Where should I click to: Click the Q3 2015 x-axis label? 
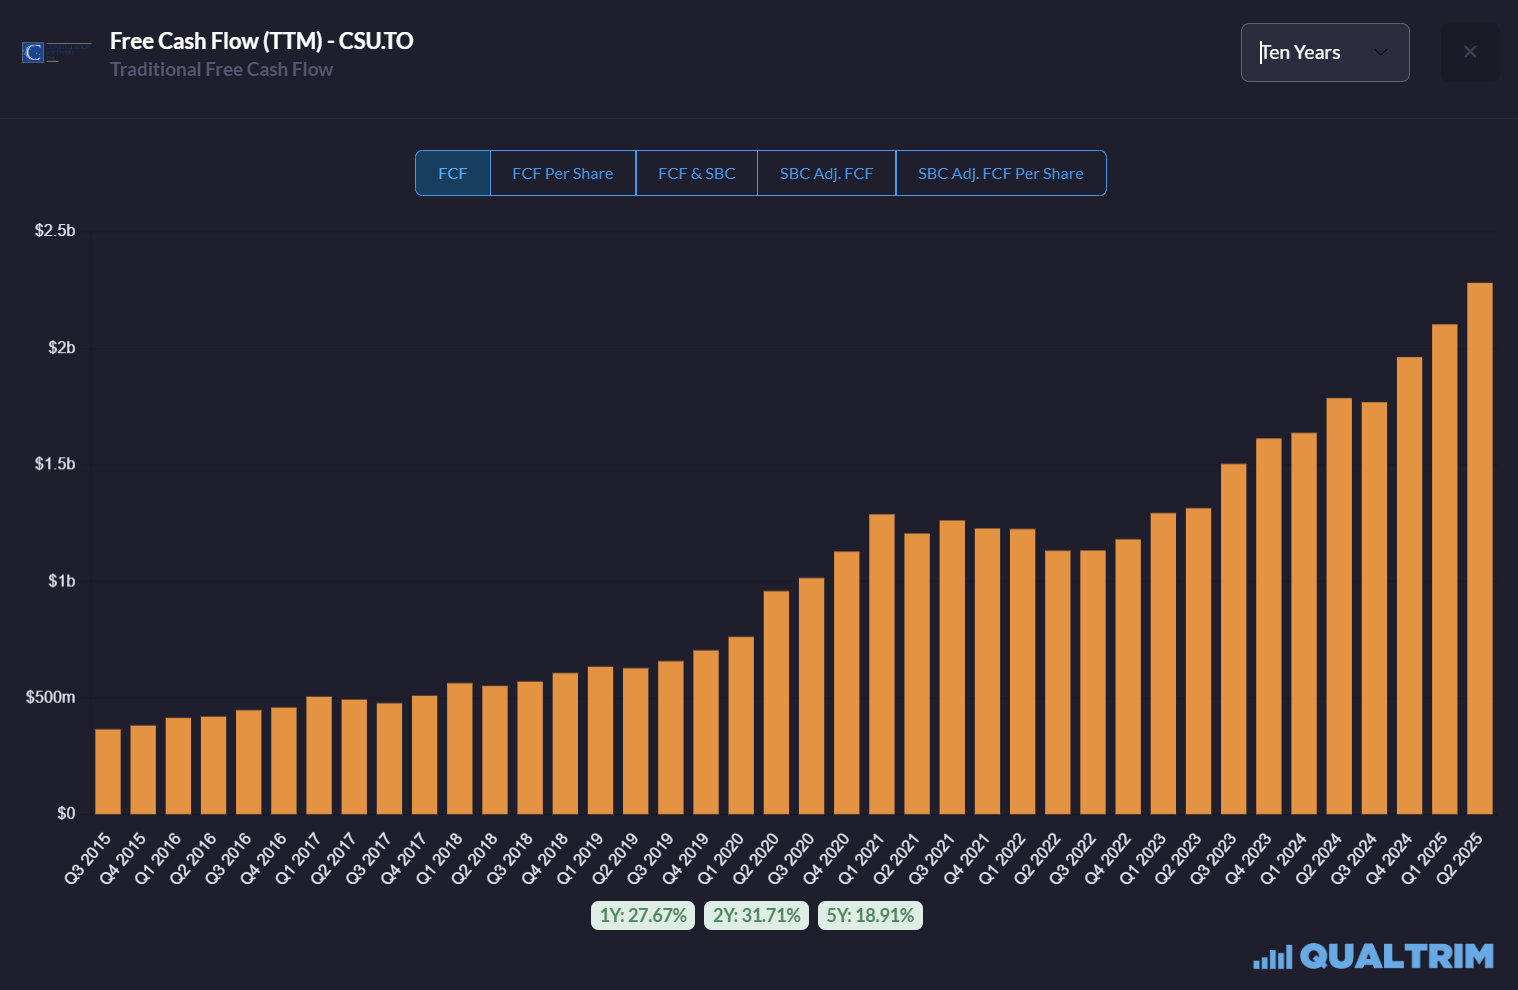(89, 857)
